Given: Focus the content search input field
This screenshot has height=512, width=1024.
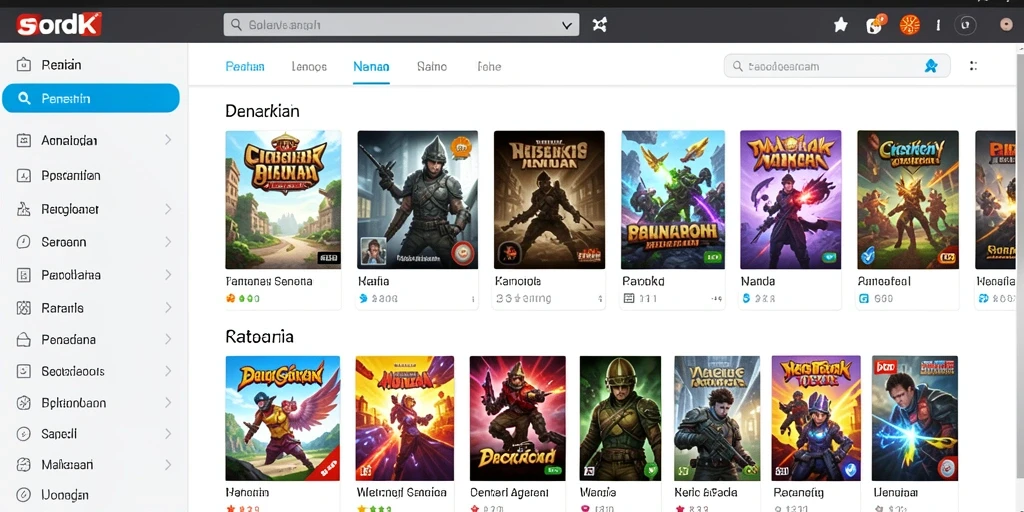Looking at the screenshot, I should 837,66.
